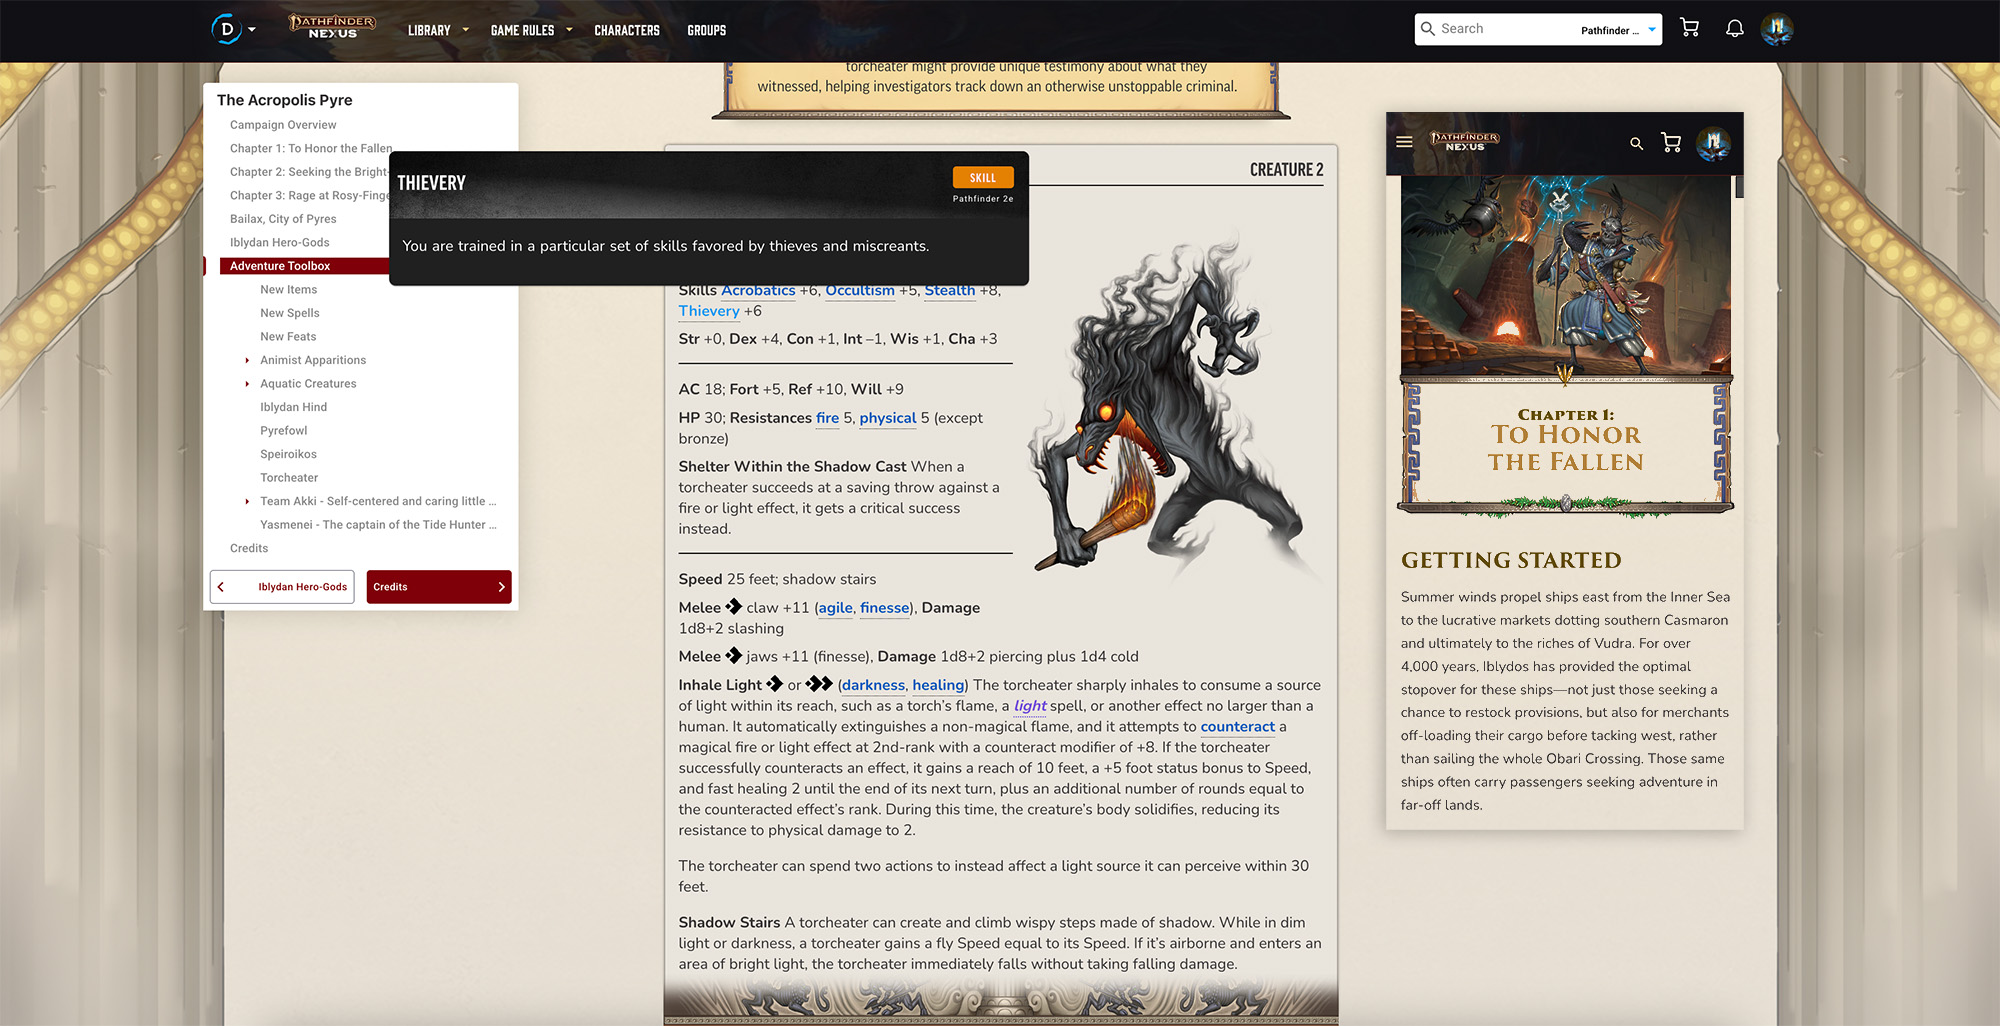
Task: Open the darkness trait link
Action: [873, 685]
